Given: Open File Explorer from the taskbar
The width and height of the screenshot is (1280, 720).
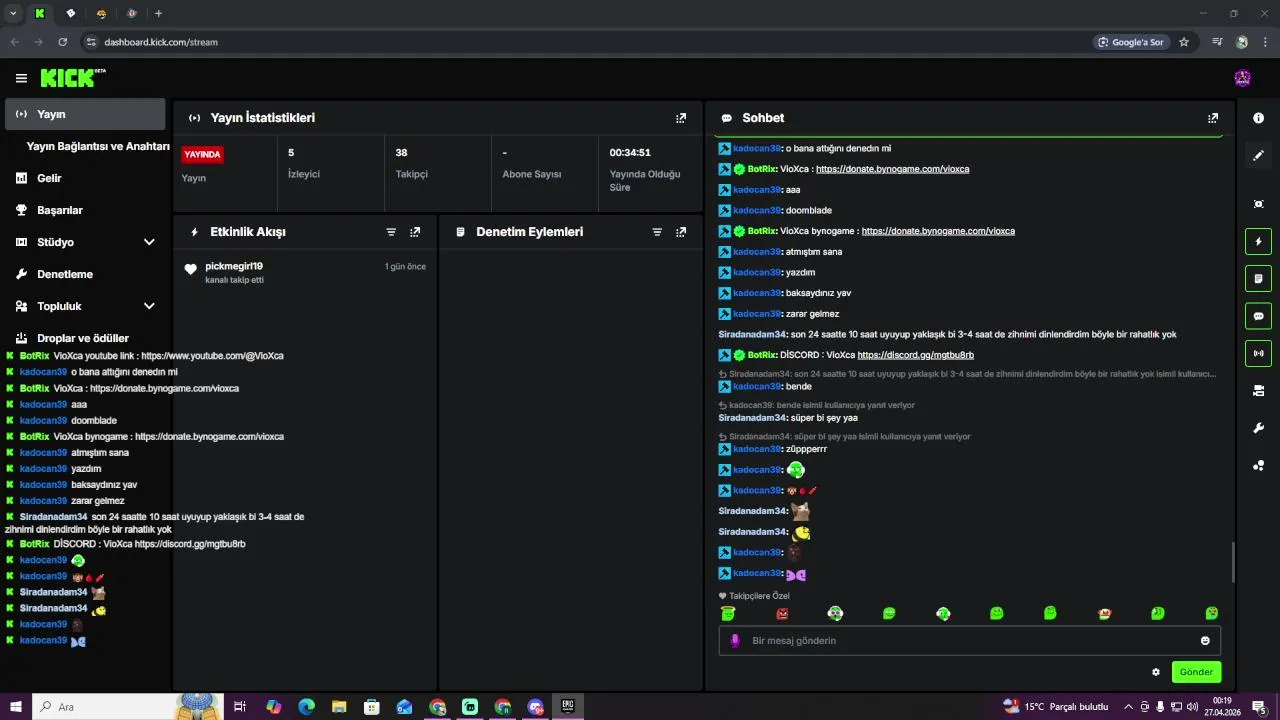Looking at the screenshot, I should [339, 706].
